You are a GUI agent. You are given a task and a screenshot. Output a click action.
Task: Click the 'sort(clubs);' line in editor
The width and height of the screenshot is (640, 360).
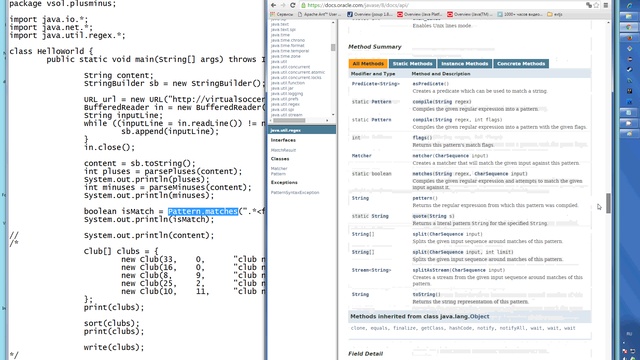[111, 323]
